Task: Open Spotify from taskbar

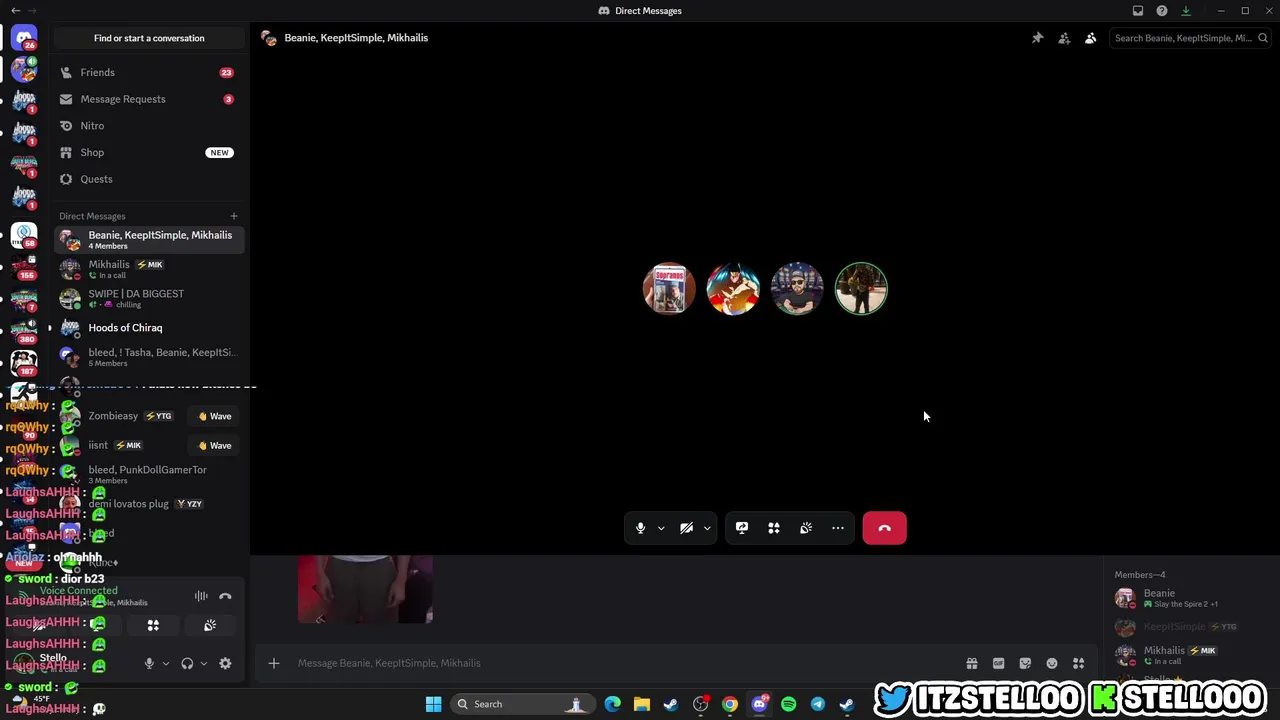Action: pyautogui.click(x=788, y=704)
